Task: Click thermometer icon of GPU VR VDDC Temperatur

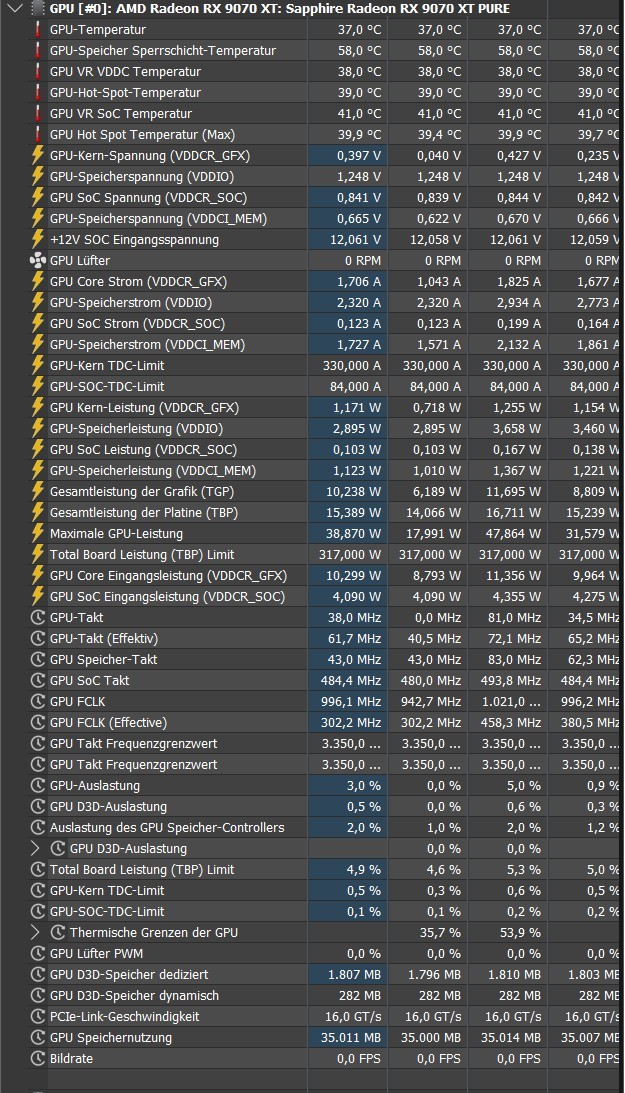Action: (x=38, y=71)
